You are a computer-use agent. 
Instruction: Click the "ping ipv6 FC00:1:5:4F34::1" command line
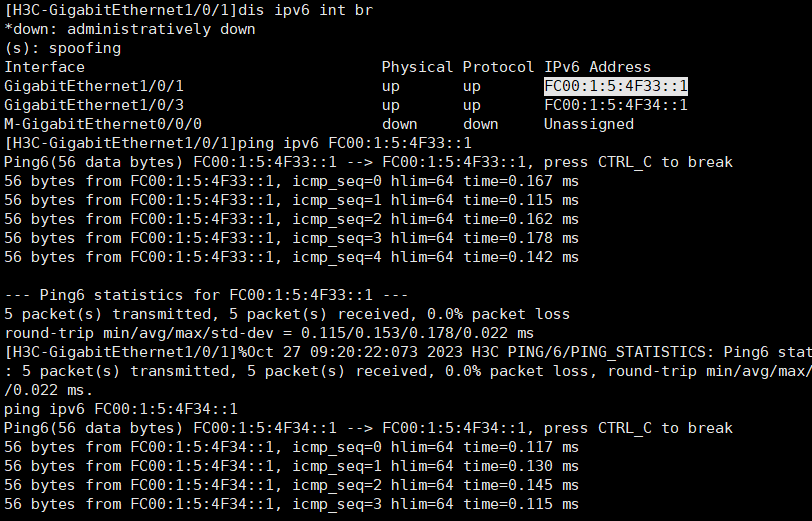[x=121, y=409]
